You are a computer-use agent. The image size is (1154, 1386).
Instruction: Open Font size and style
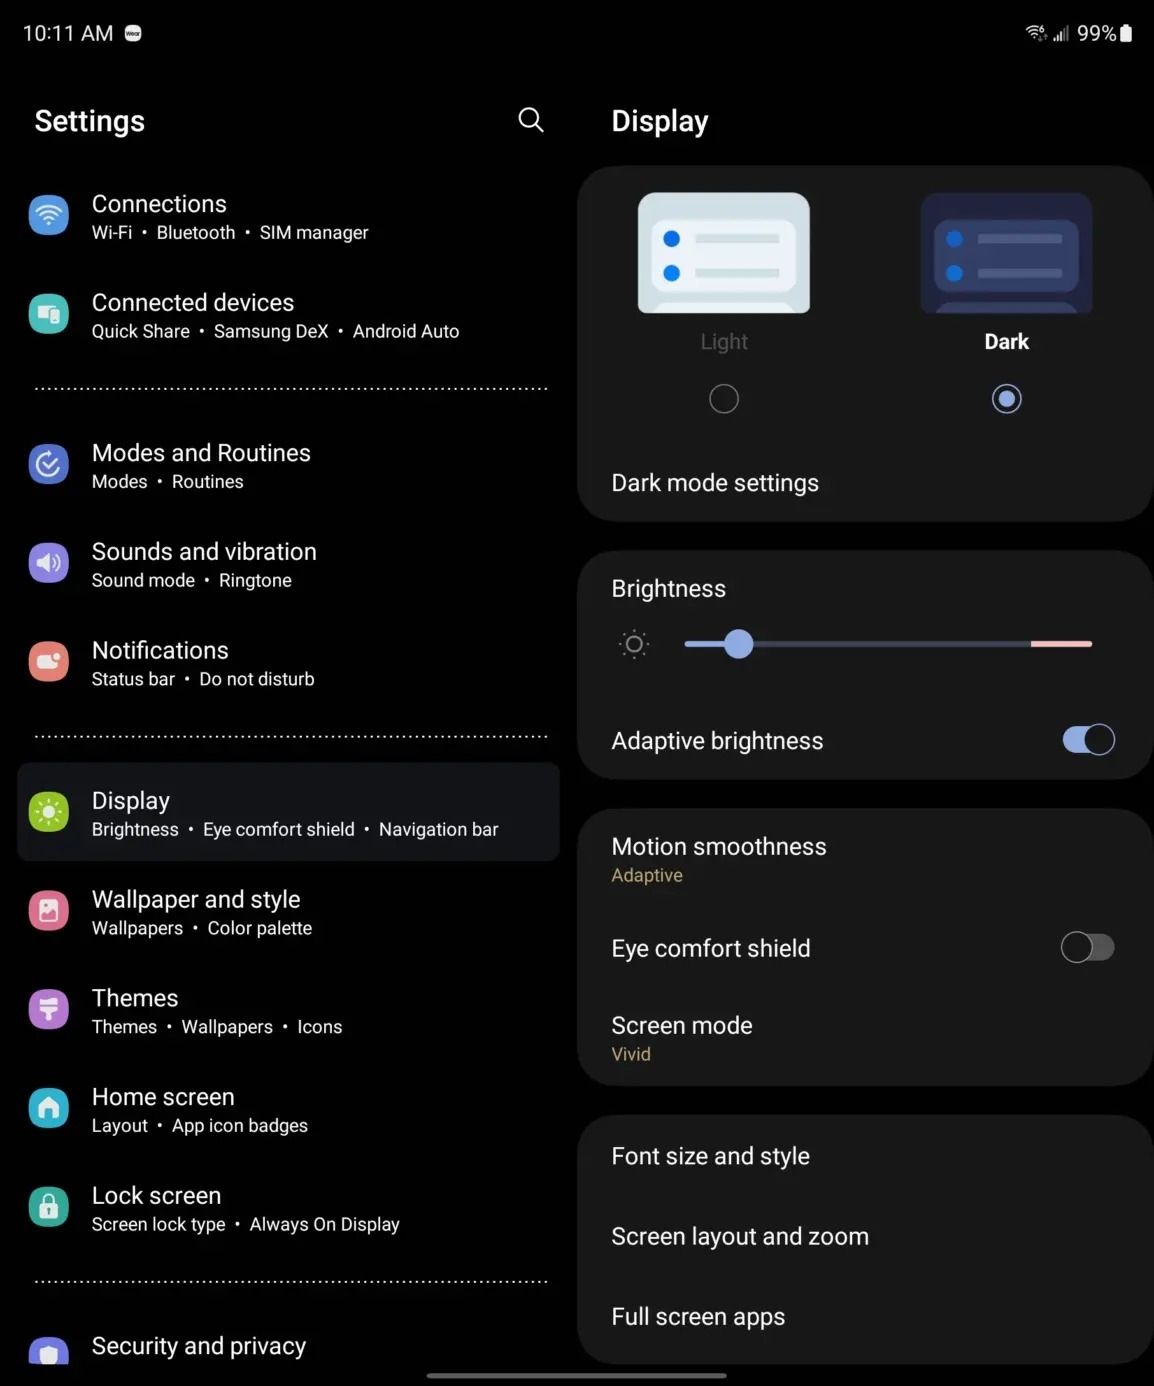coord(865,1156)
